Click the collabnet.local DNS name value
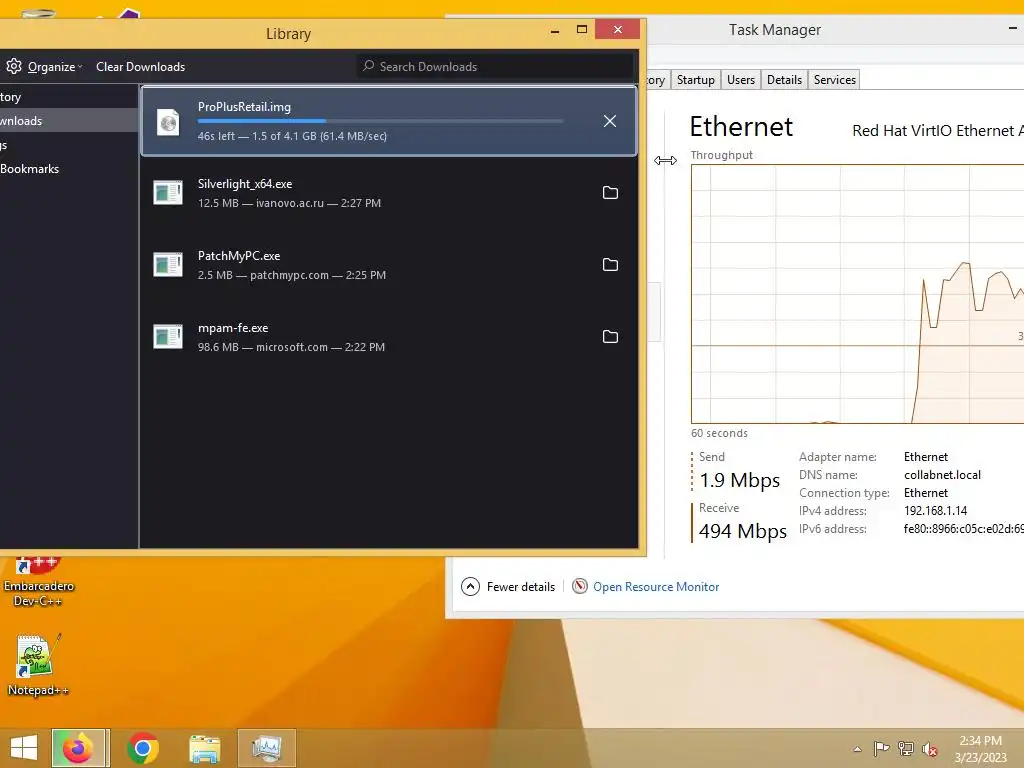This screenshot has height=768, width=1024. click(942, 475)
